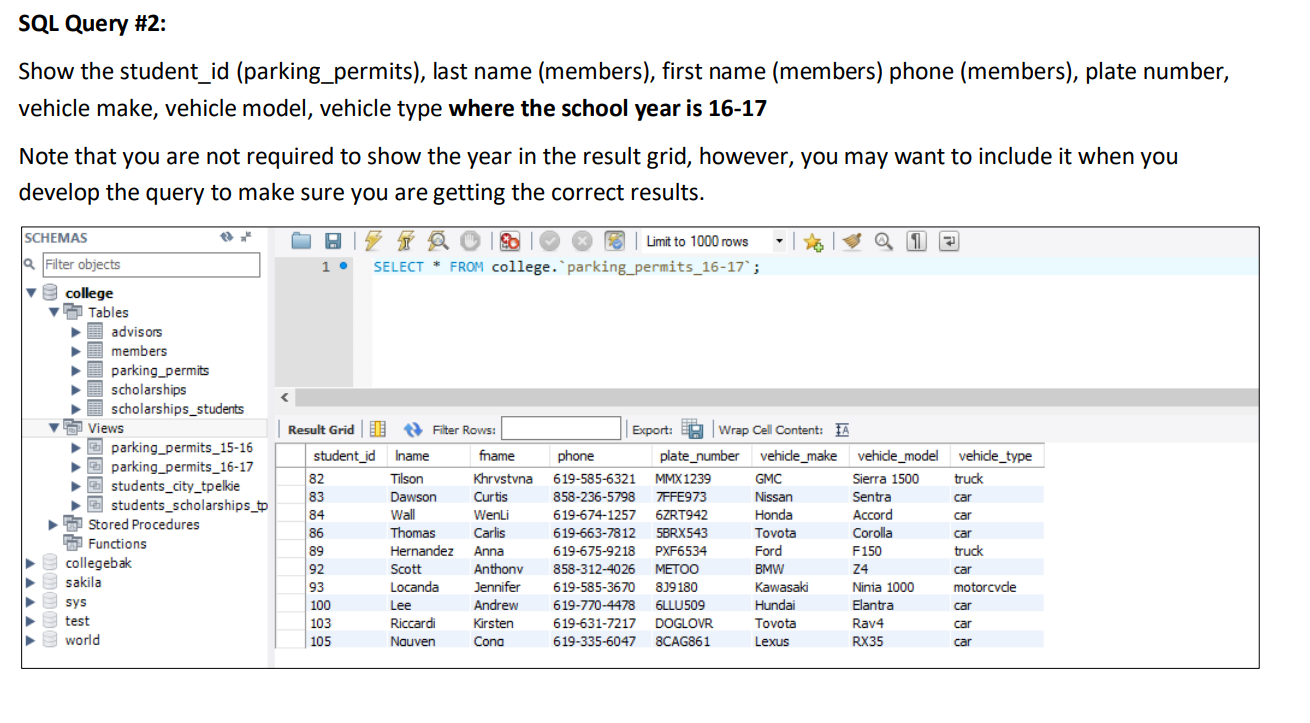Image resolution: width=1310 pixels, height=723 pixels.
Task: Expand the parking_permits table
Action: click(x=75, y=370)
